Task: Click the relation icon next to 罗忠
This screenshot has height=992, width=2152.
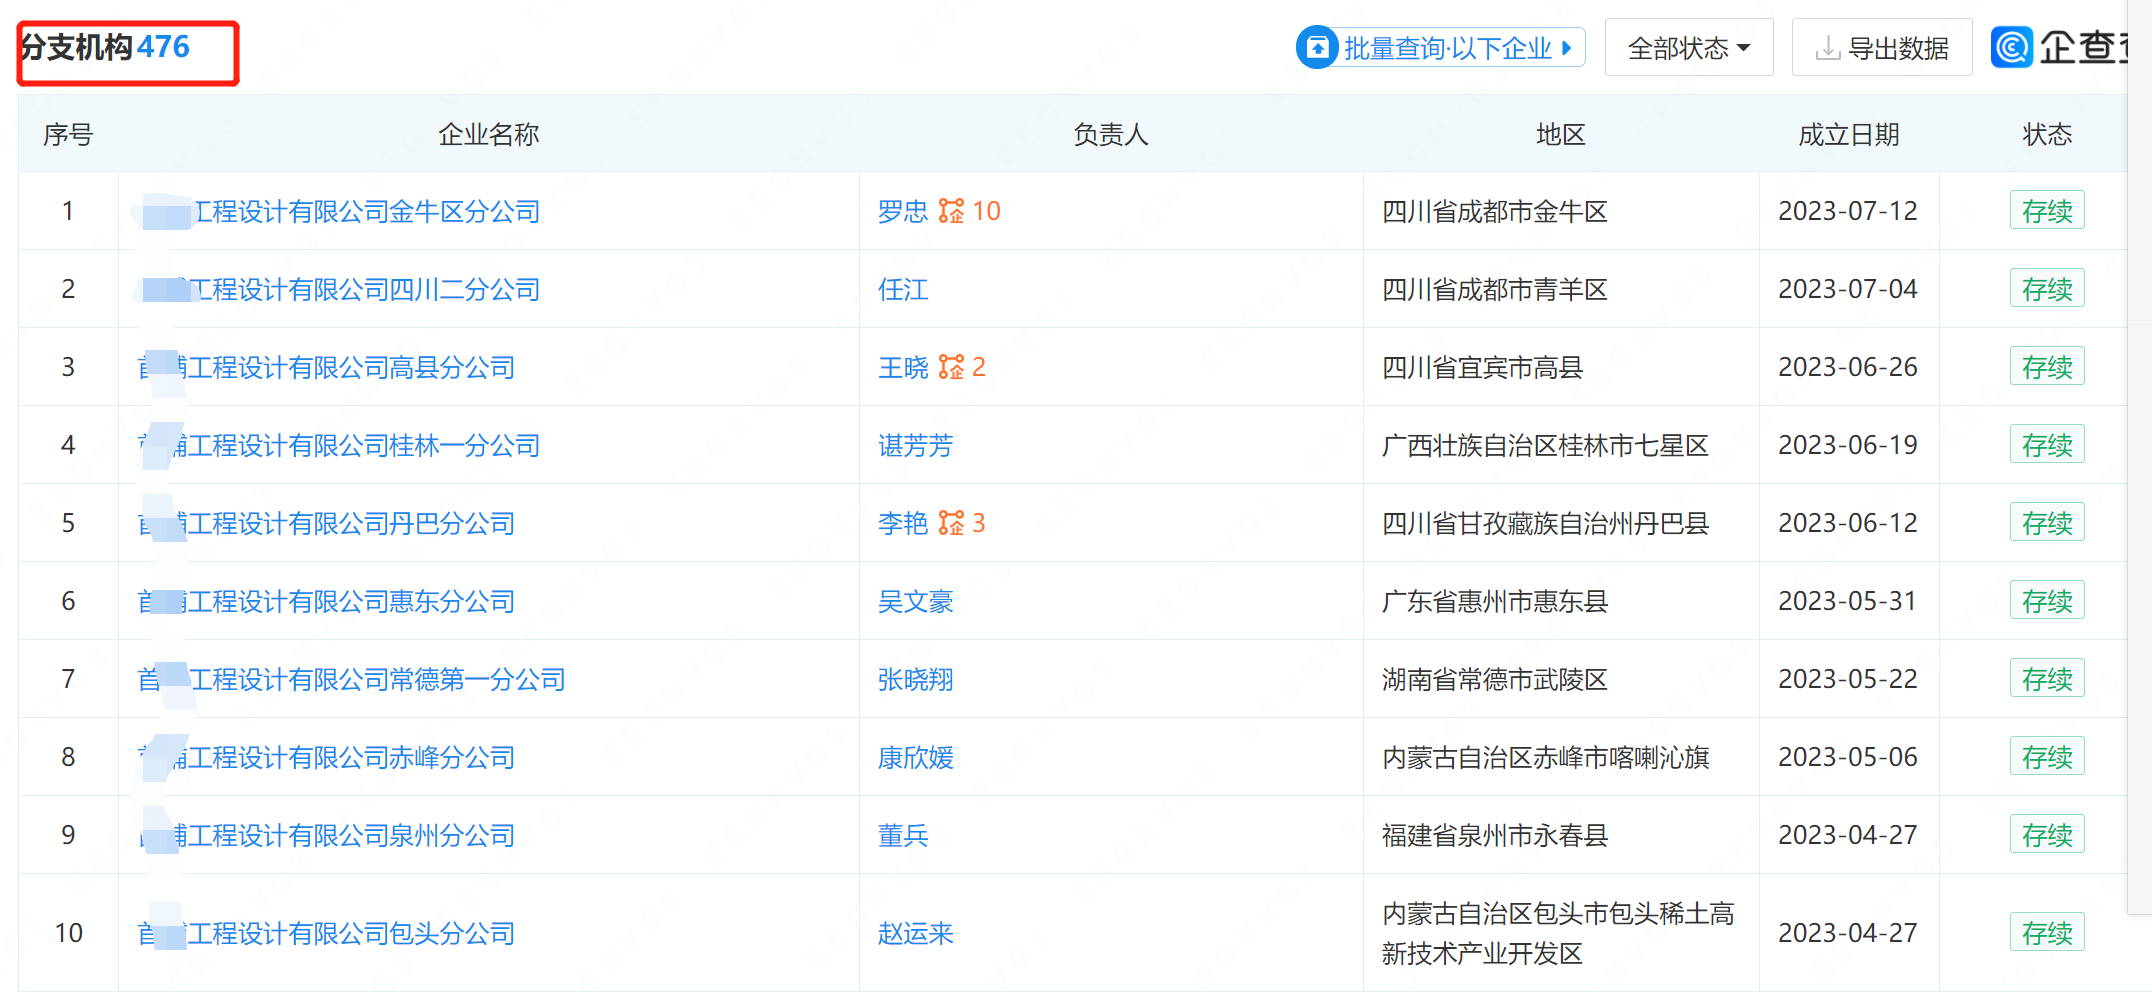Action: click(951, 211)
